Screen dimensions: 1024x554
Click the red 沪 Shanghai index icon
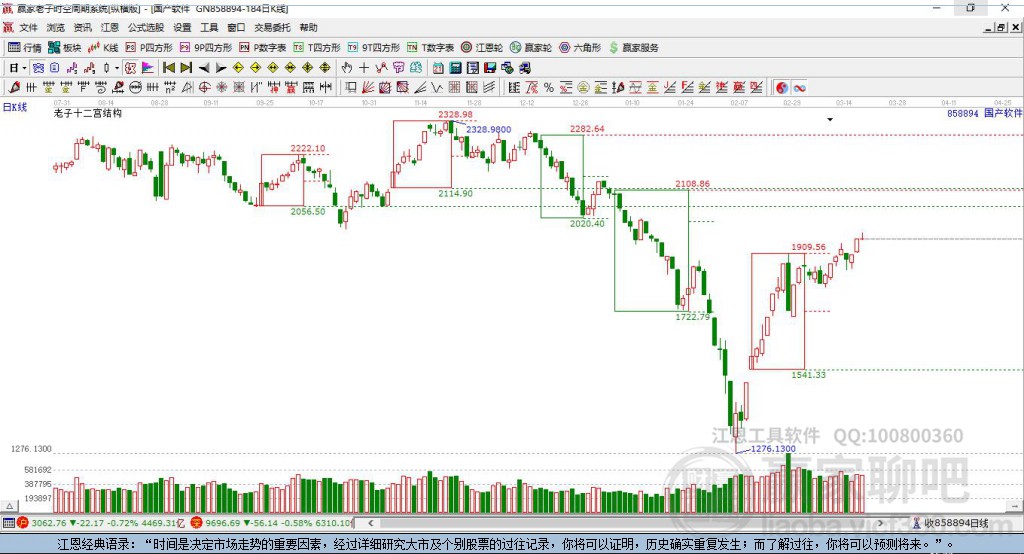click(24, 523)
